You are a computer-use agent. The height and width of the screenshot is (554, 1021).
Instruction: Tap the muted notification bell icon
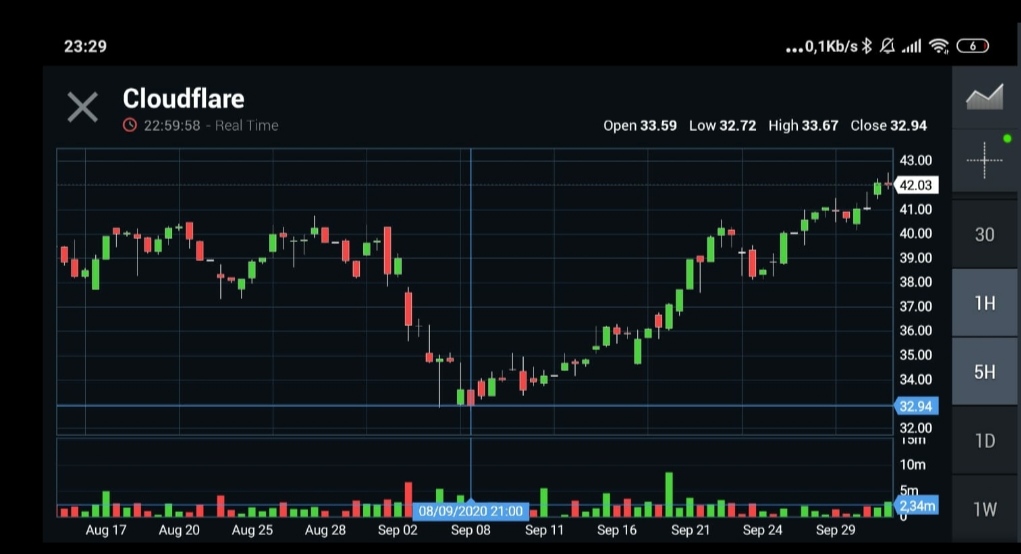coord(887,46)
